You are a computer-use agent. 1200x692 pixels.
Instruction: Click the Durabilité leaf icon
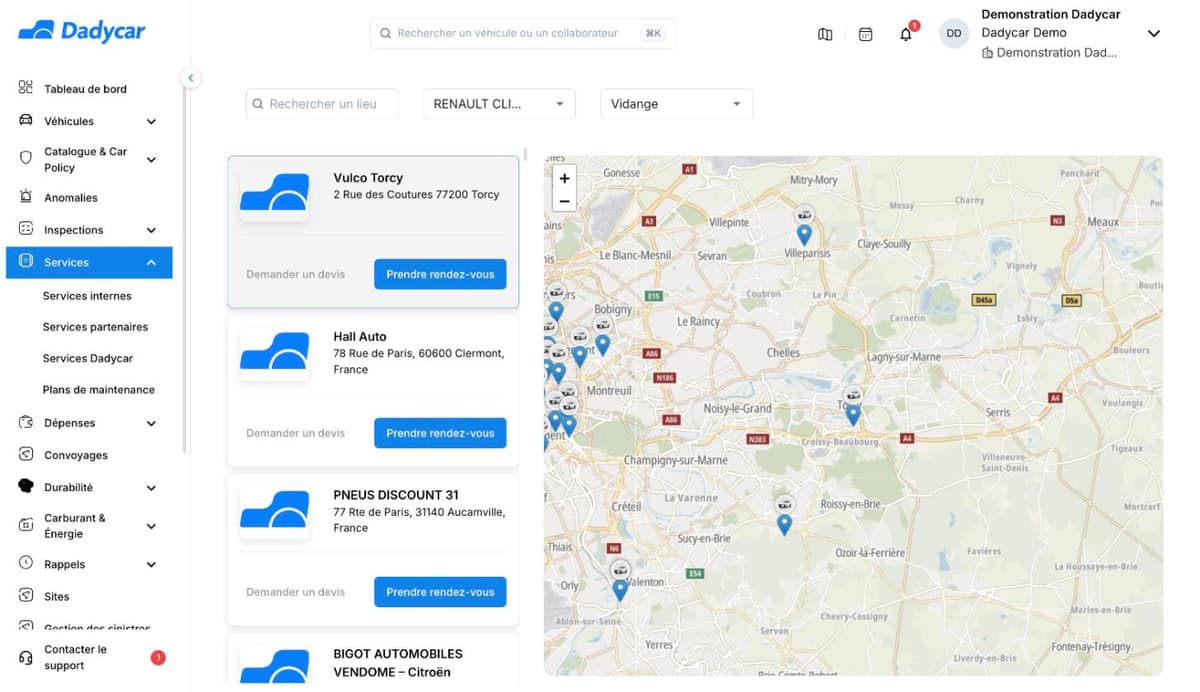click(26, 487)
